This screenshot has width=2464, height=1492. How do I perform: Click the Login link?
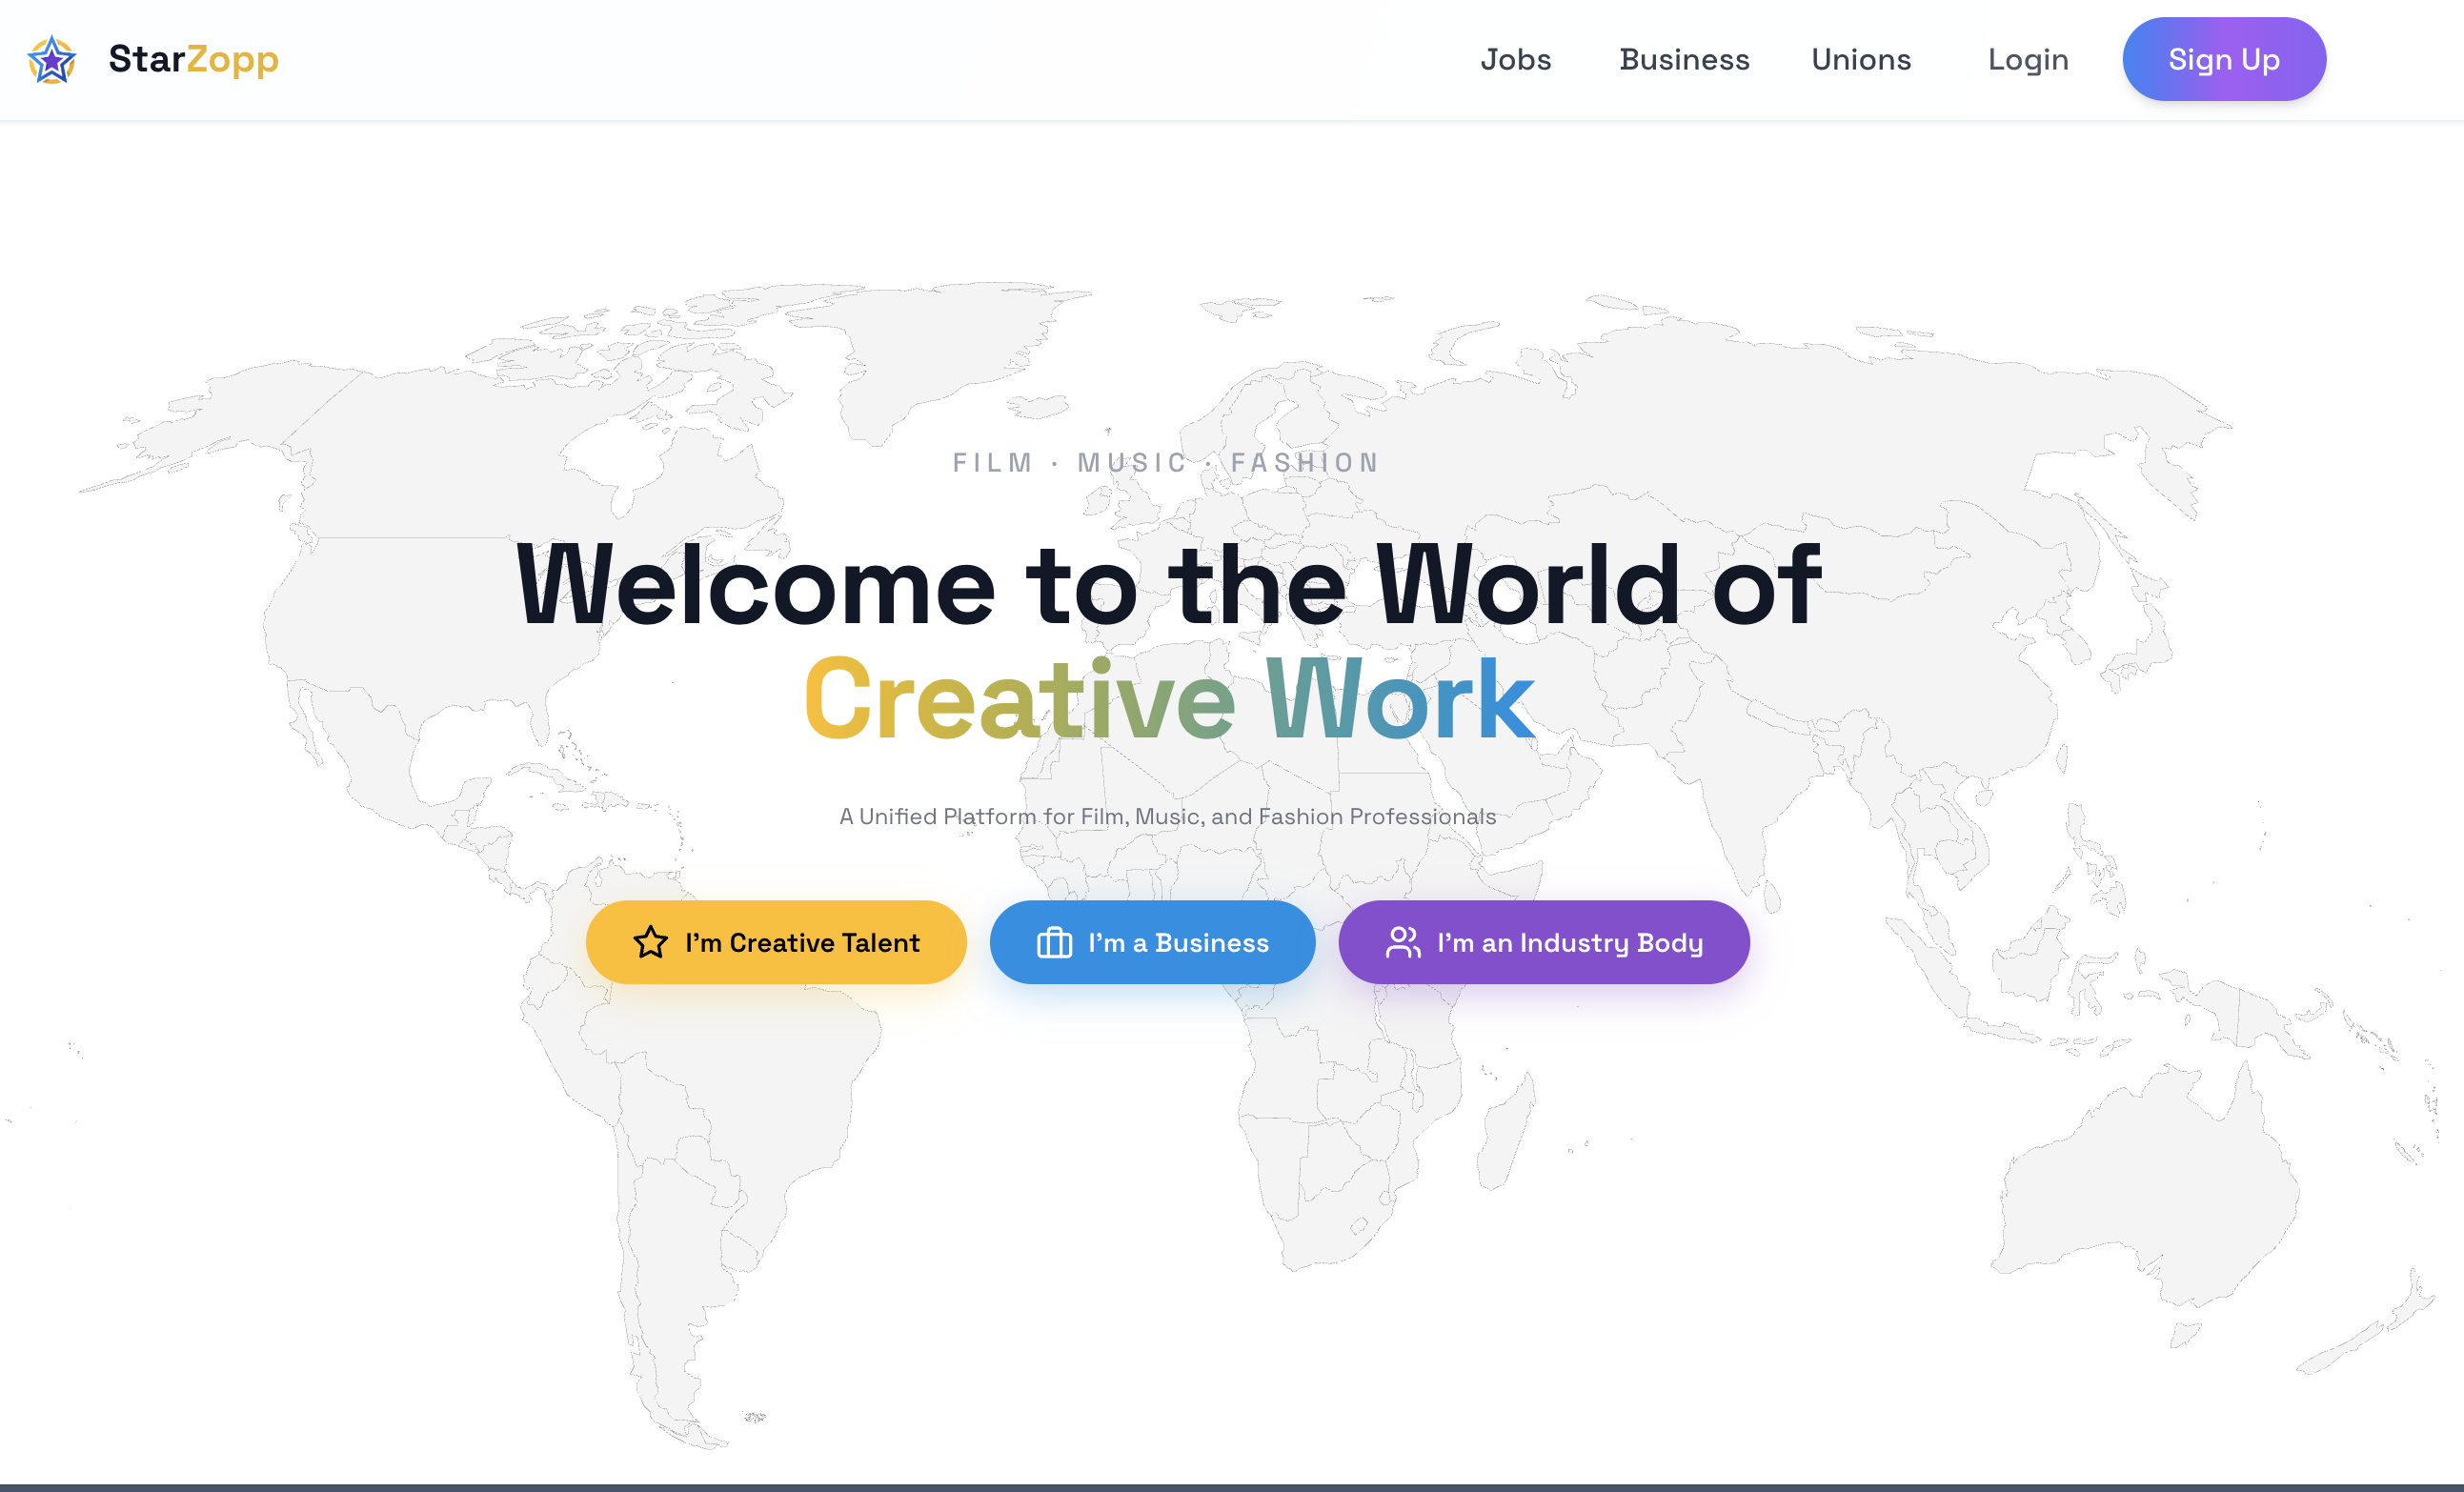tap(2027, 60)
